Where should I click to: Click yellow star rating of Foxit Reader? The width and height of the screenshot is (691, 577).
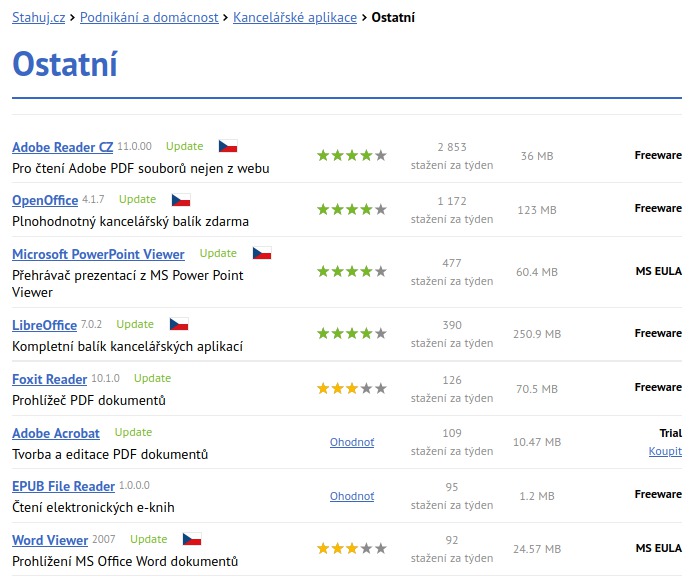352,388
